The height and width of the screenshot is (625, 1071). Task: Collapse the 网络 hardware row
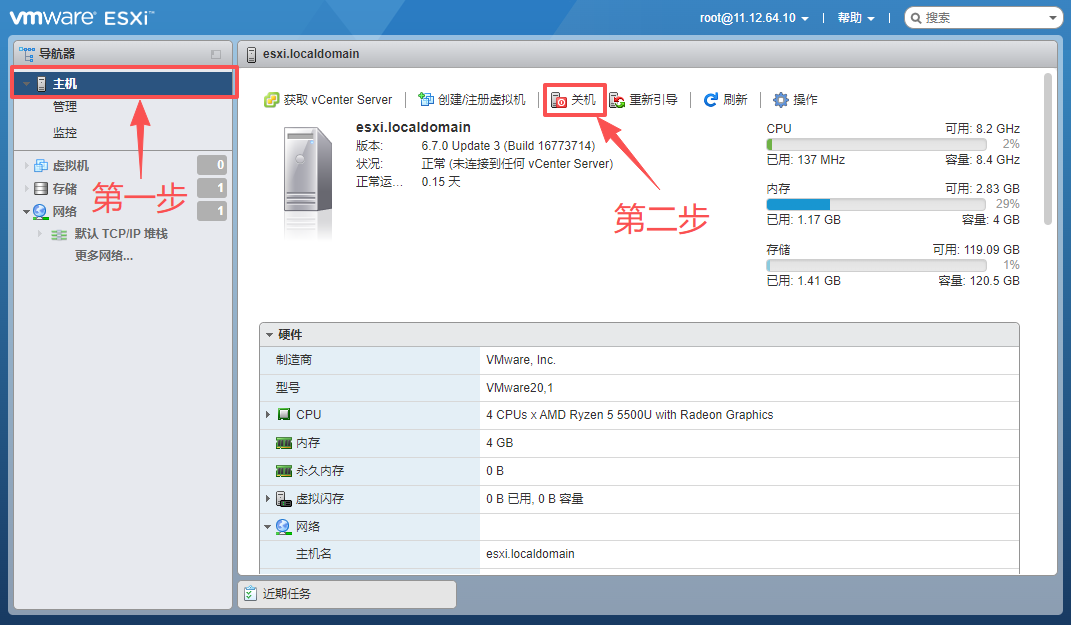pyautogui.click(x=267, y=527)
